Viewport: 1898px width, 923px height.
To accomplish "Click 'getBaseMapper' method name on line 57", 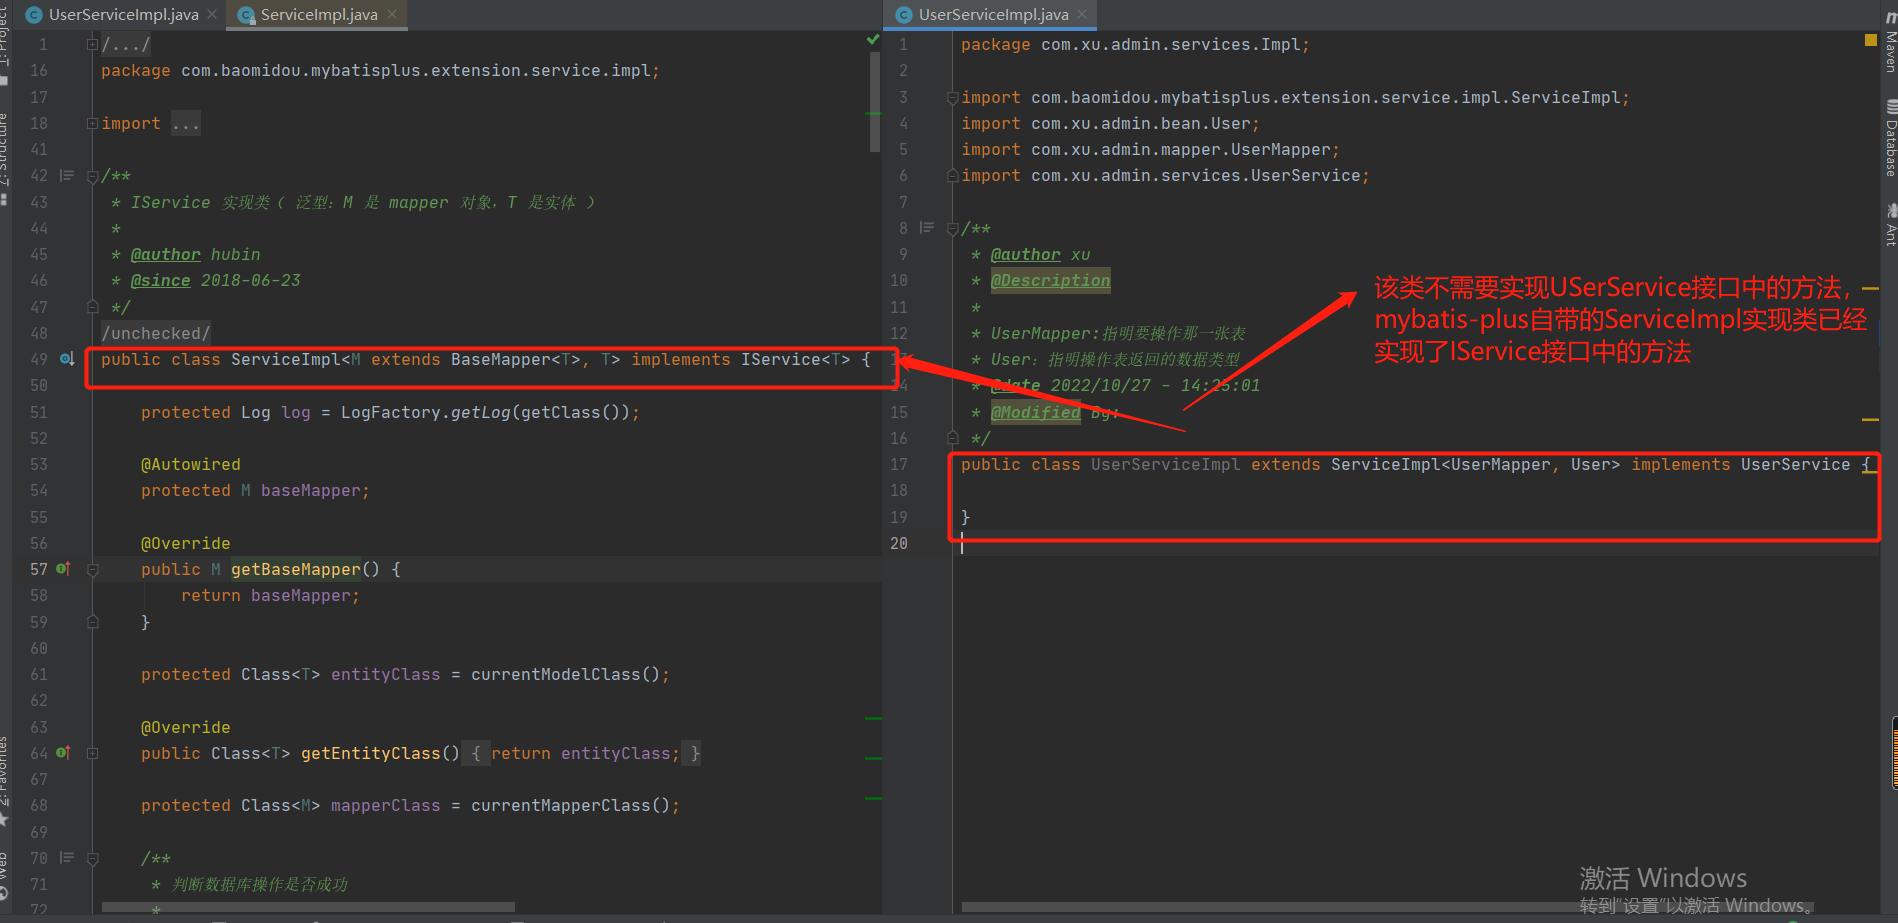I will [x=295, y=569].
